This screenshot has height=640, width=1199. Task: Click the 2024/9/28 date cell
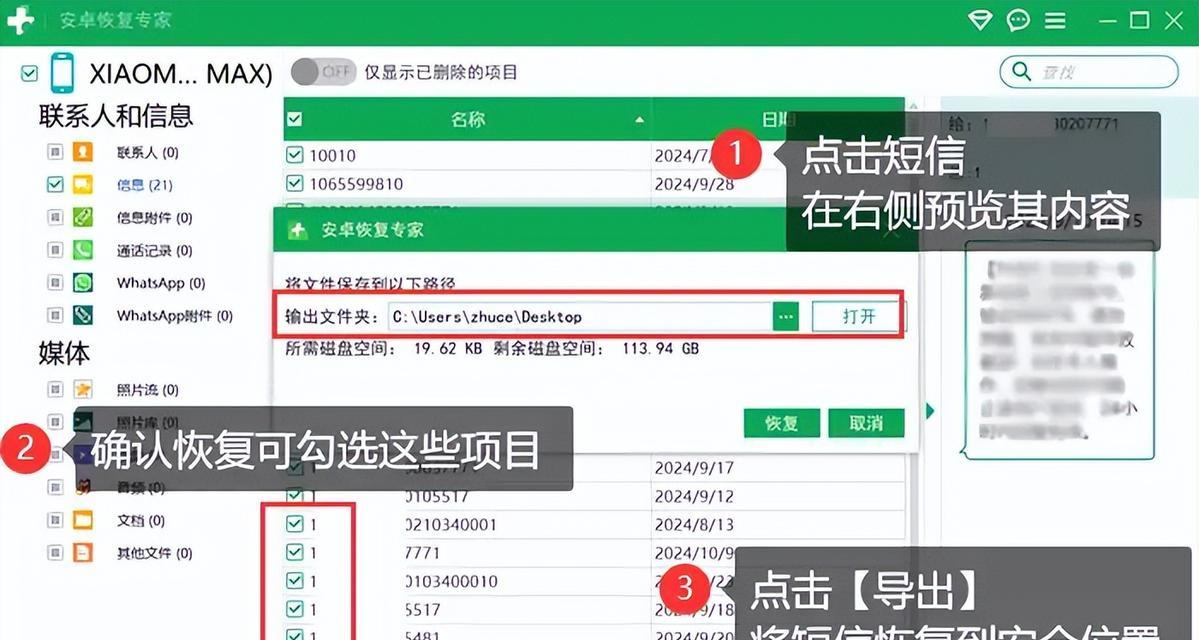(694, 184)
